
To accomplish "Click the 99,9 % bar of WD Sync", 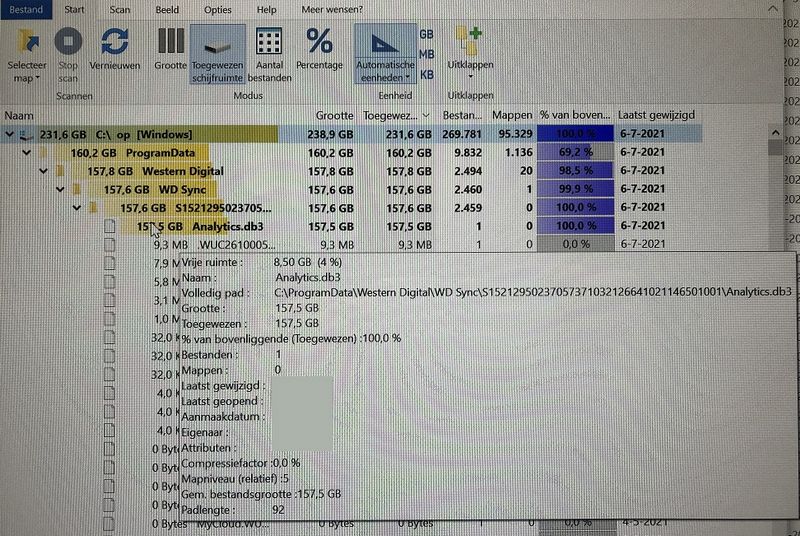I will coord(576,189).
